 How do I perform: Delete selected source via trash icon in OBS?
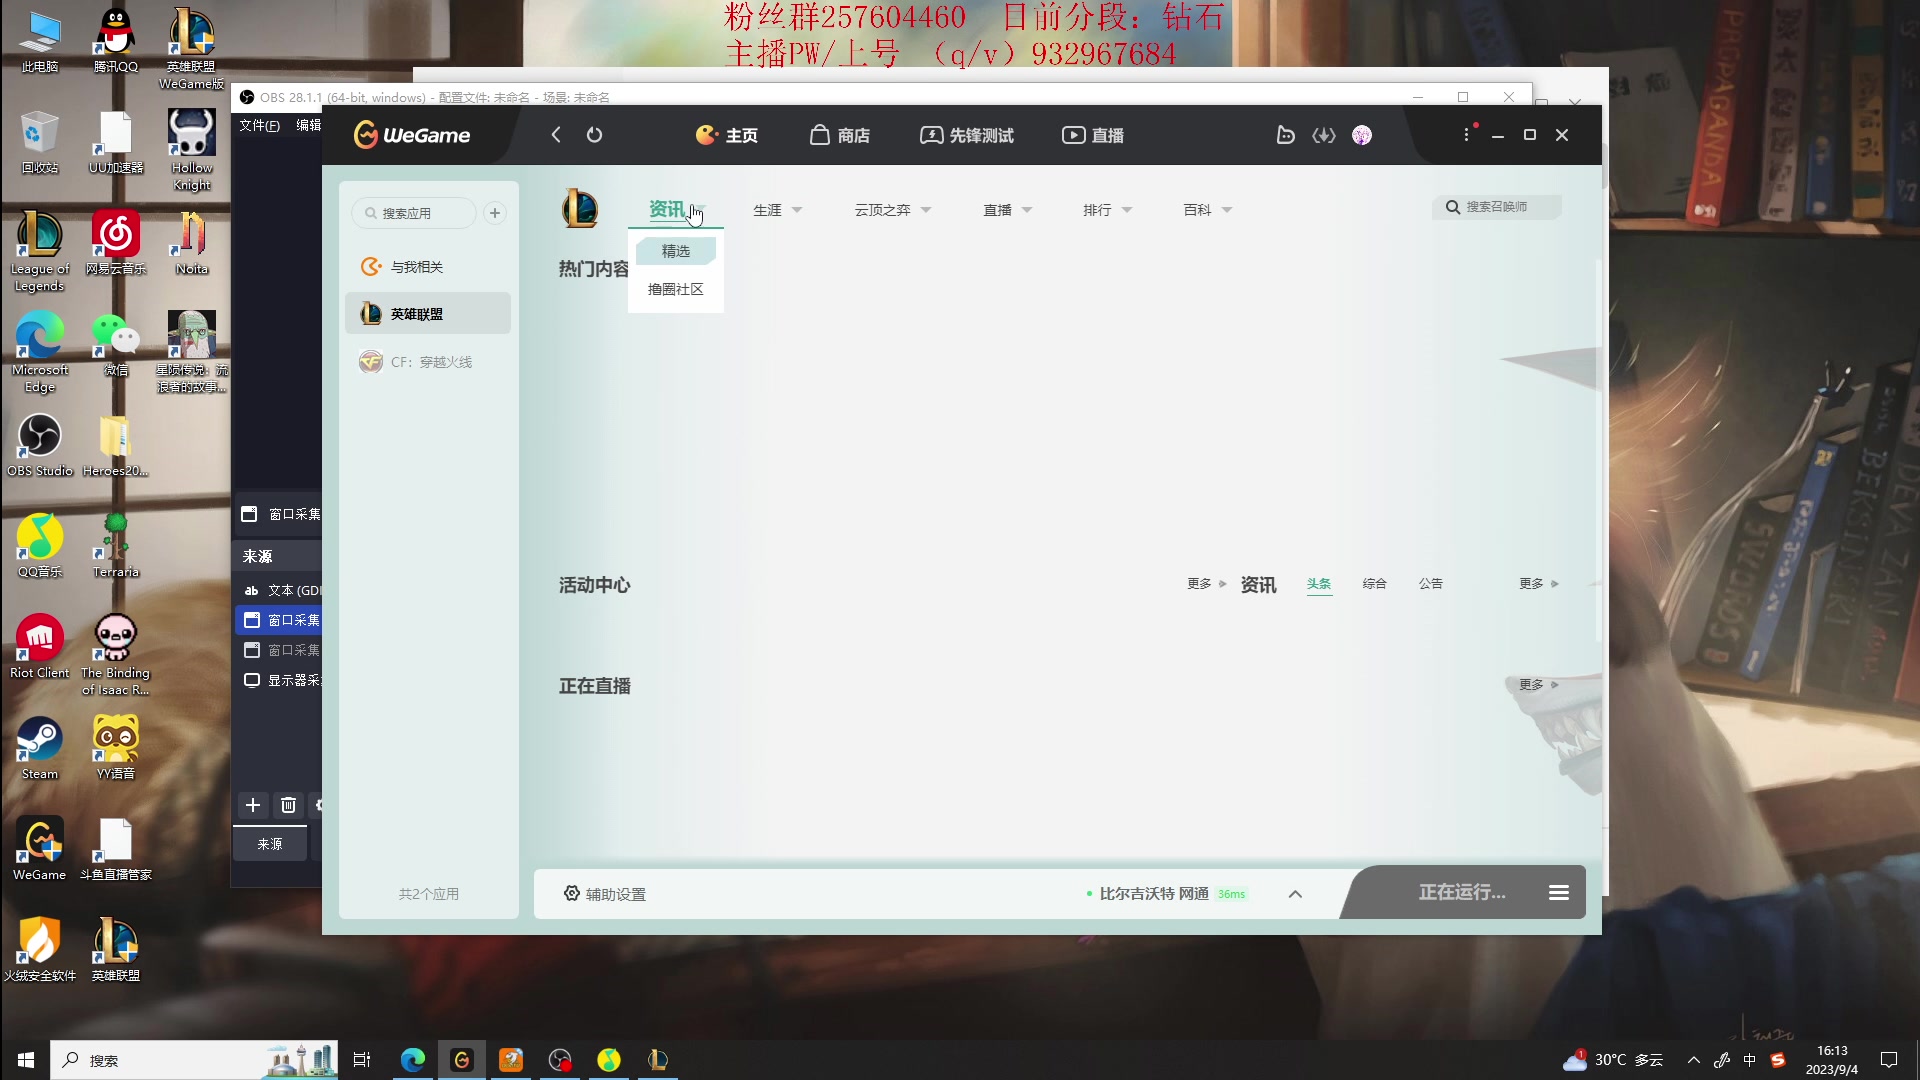288,805
